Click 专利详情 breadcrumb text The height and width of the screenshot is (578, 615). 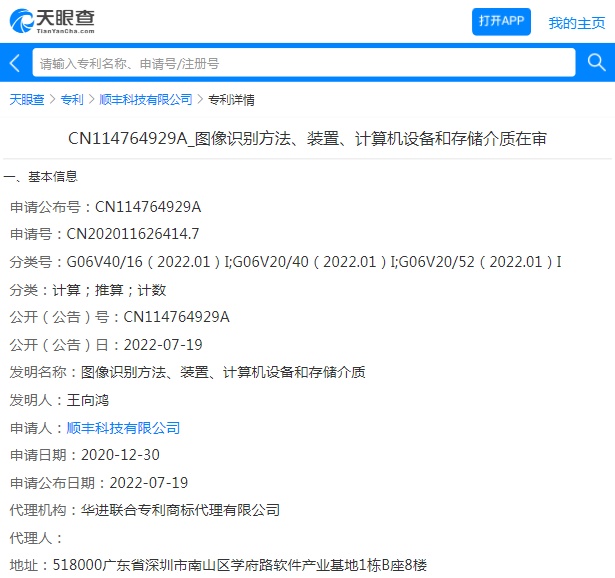pos(231,100)
